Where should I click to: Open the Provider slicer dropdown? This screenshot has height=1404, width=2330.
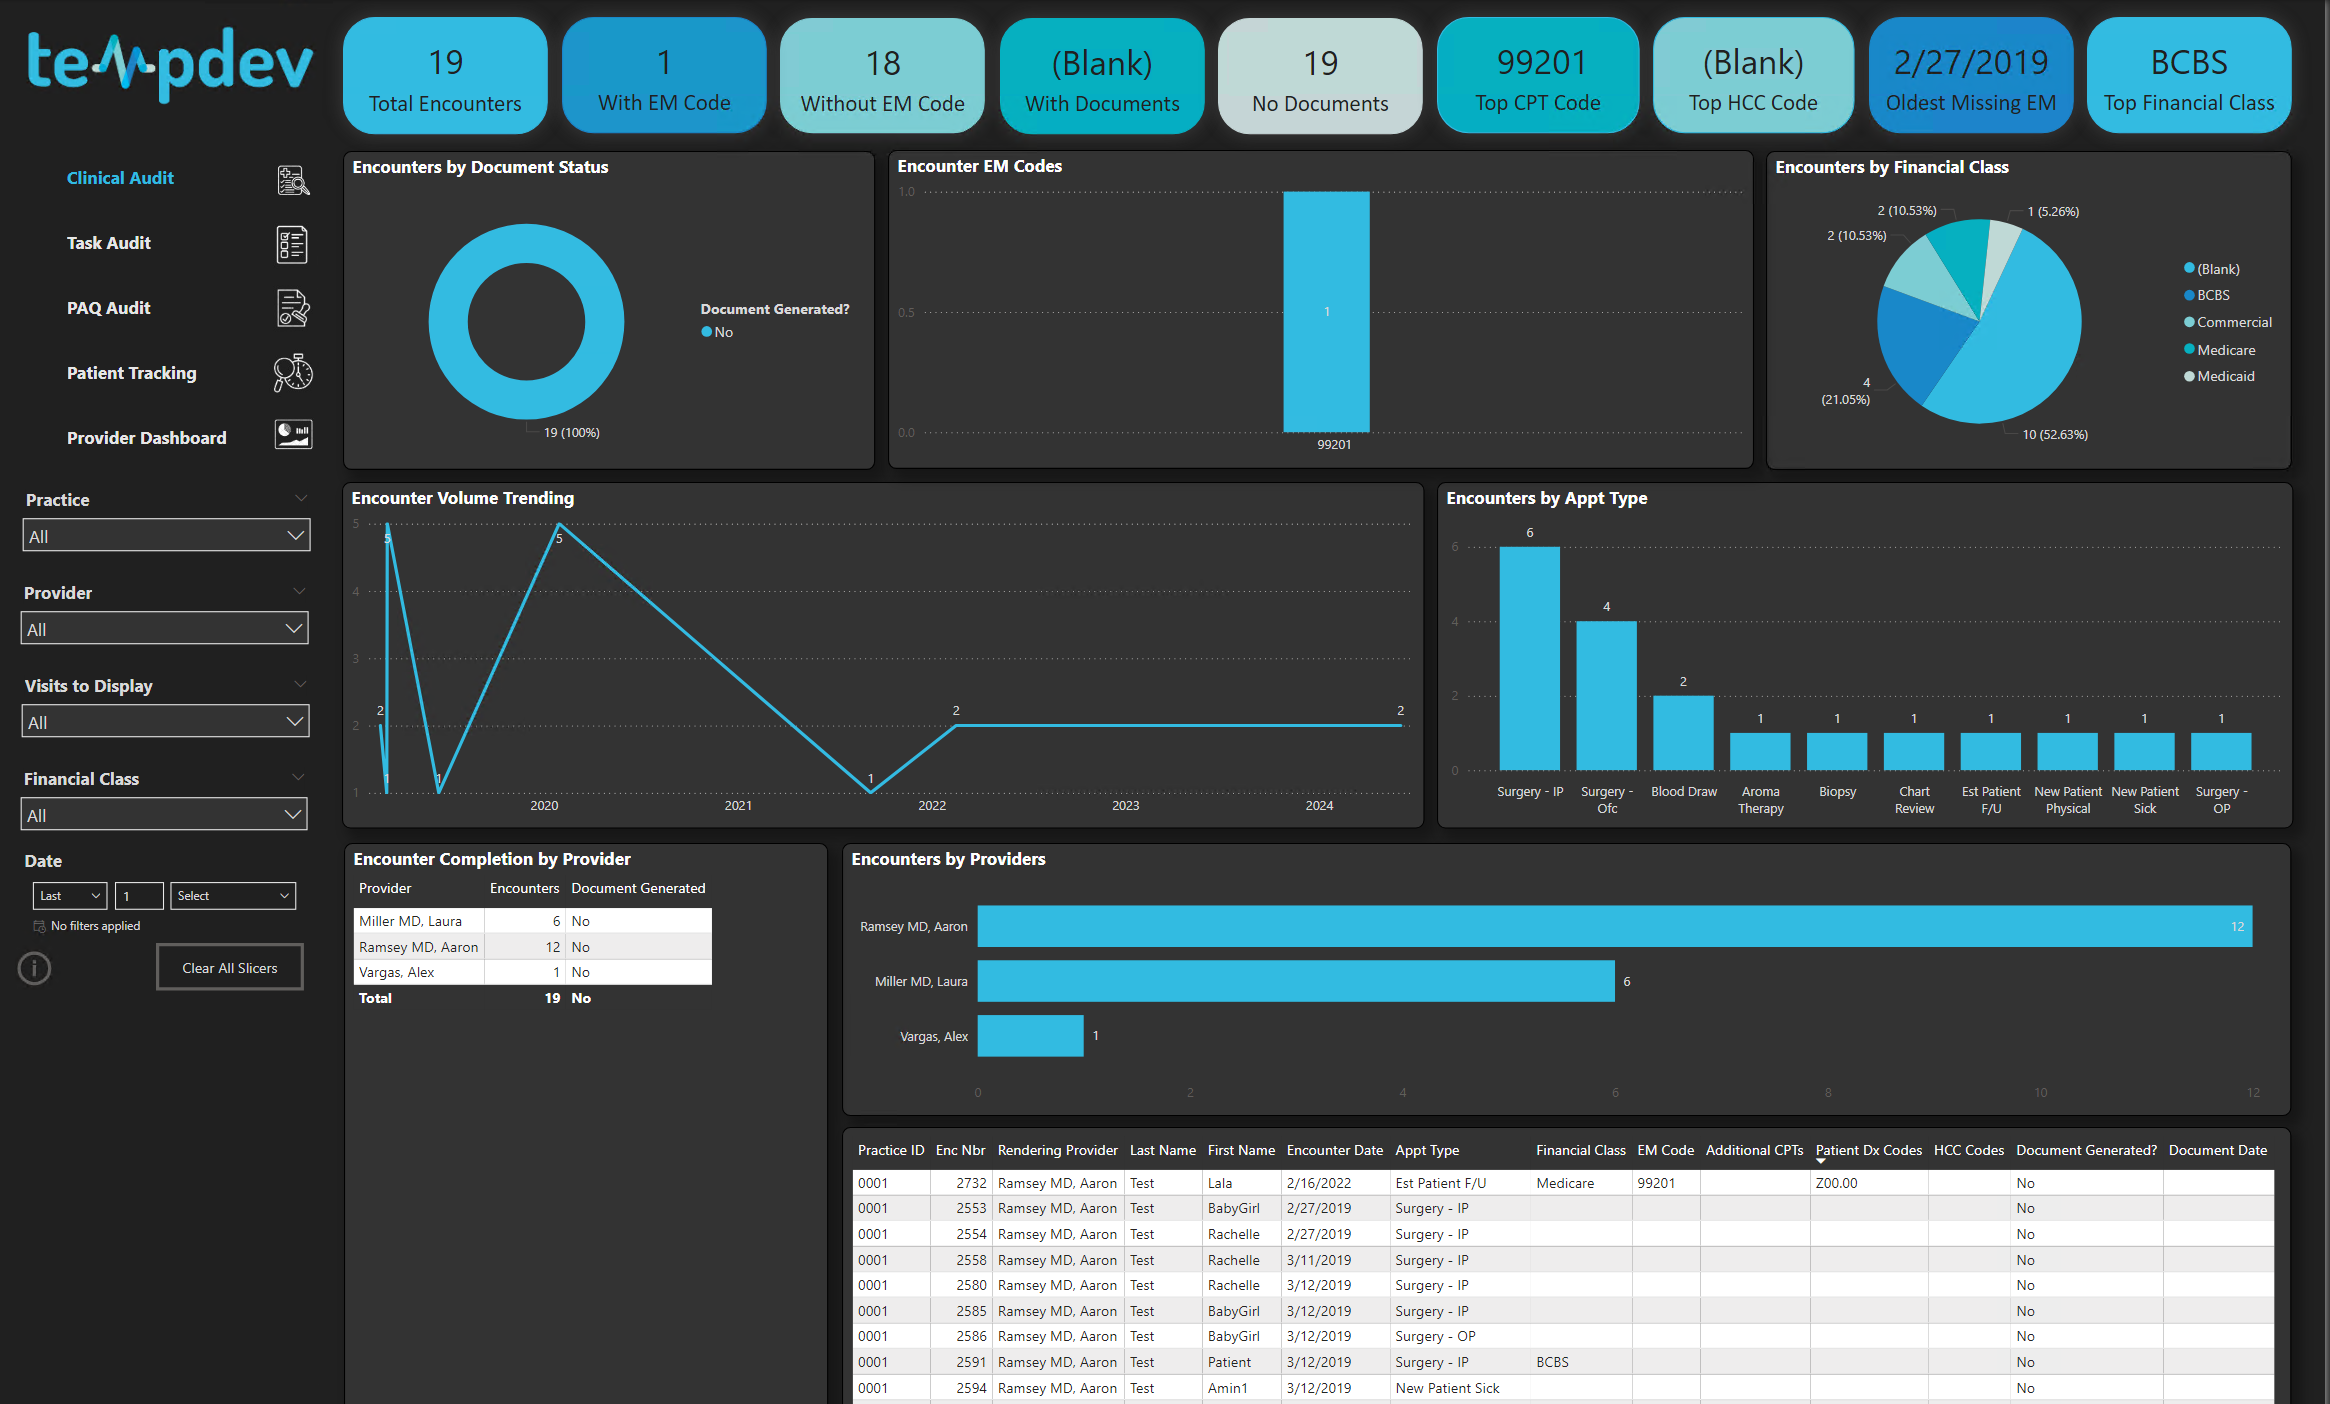pos(165,629)
